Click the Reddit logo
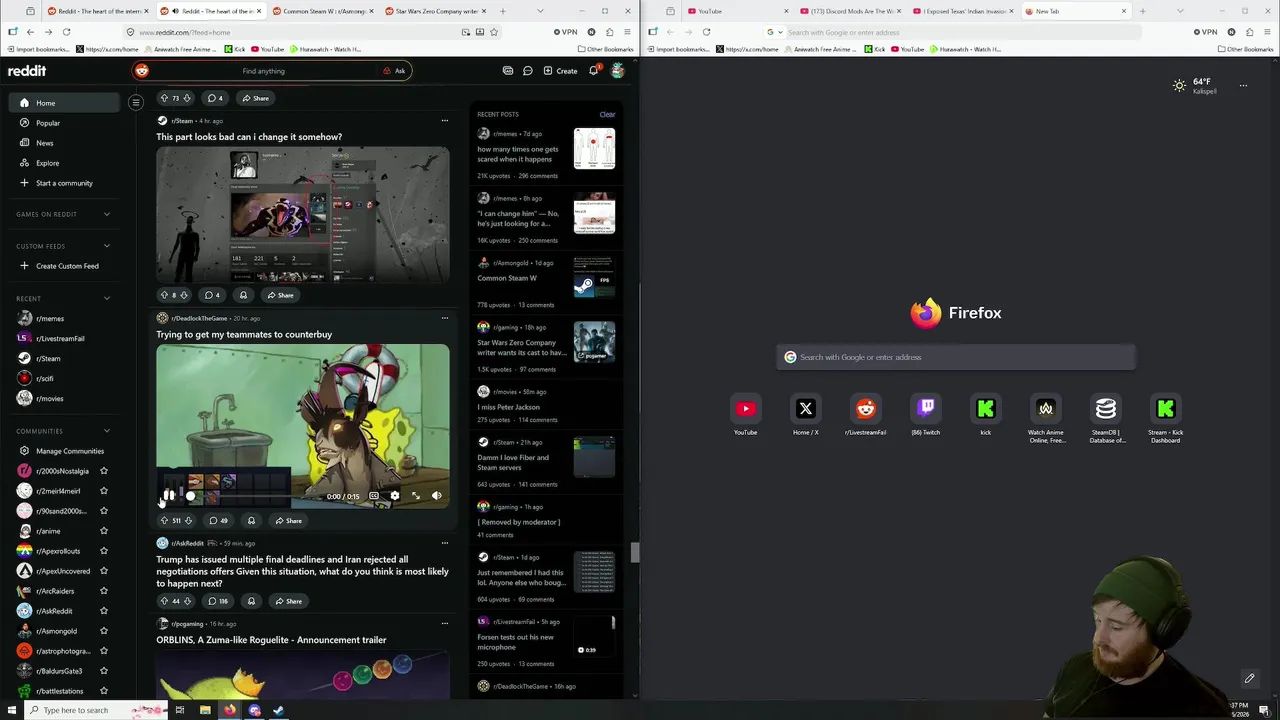The height and width of the screenshot is (720, 1280). pos(27,71)
